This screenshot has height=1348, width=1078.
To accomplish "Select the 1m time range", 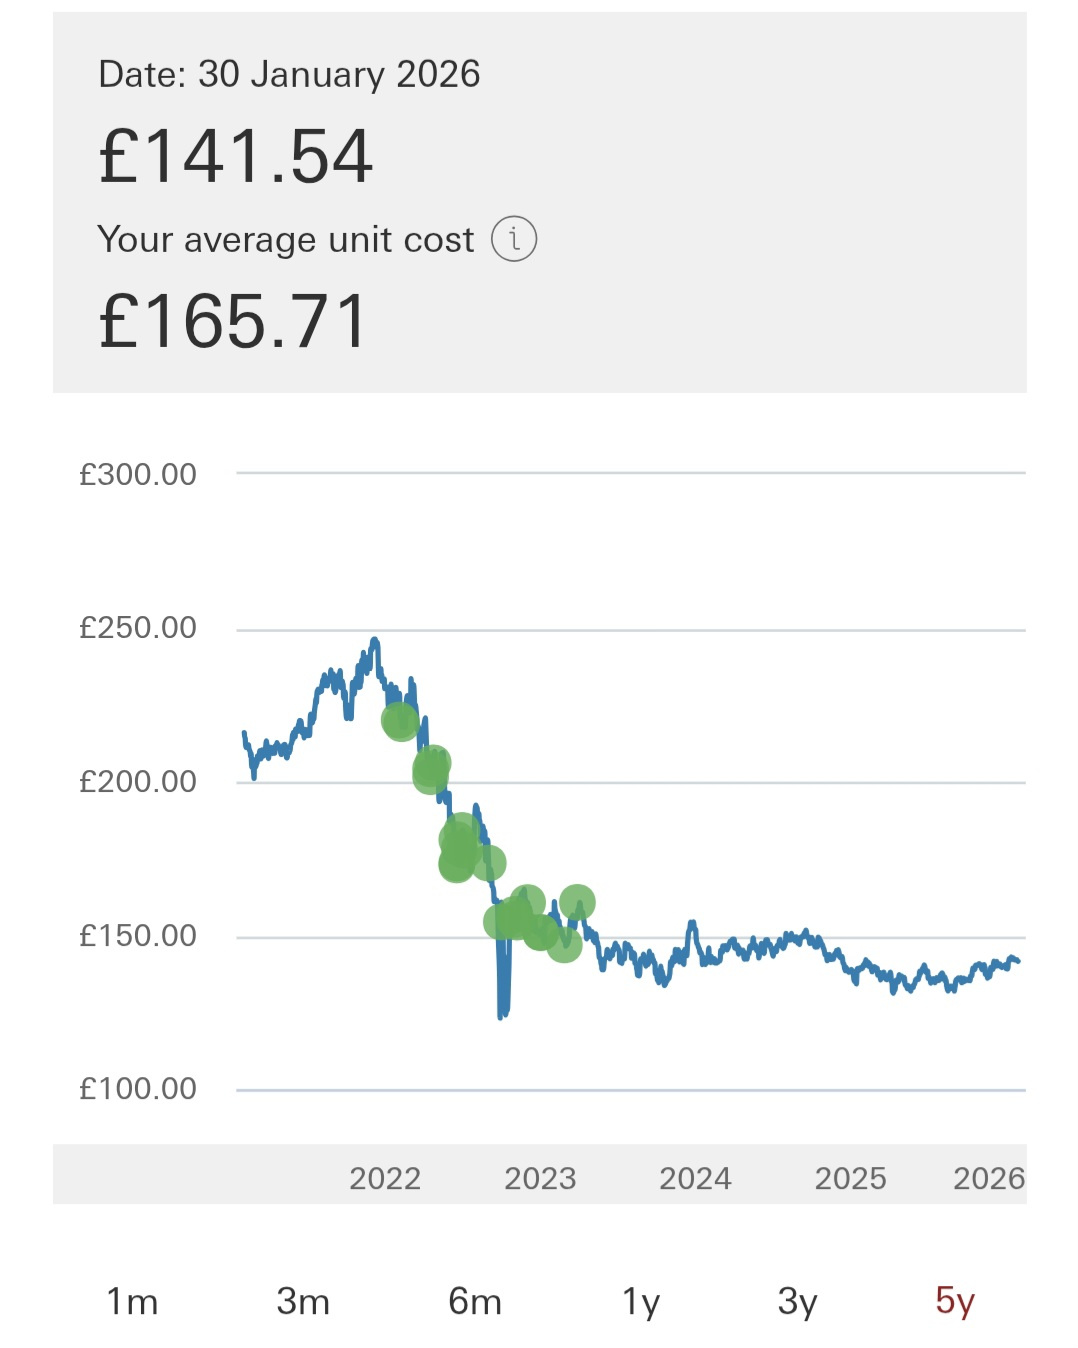I will pyautogui.click(x=132, y=1301).
